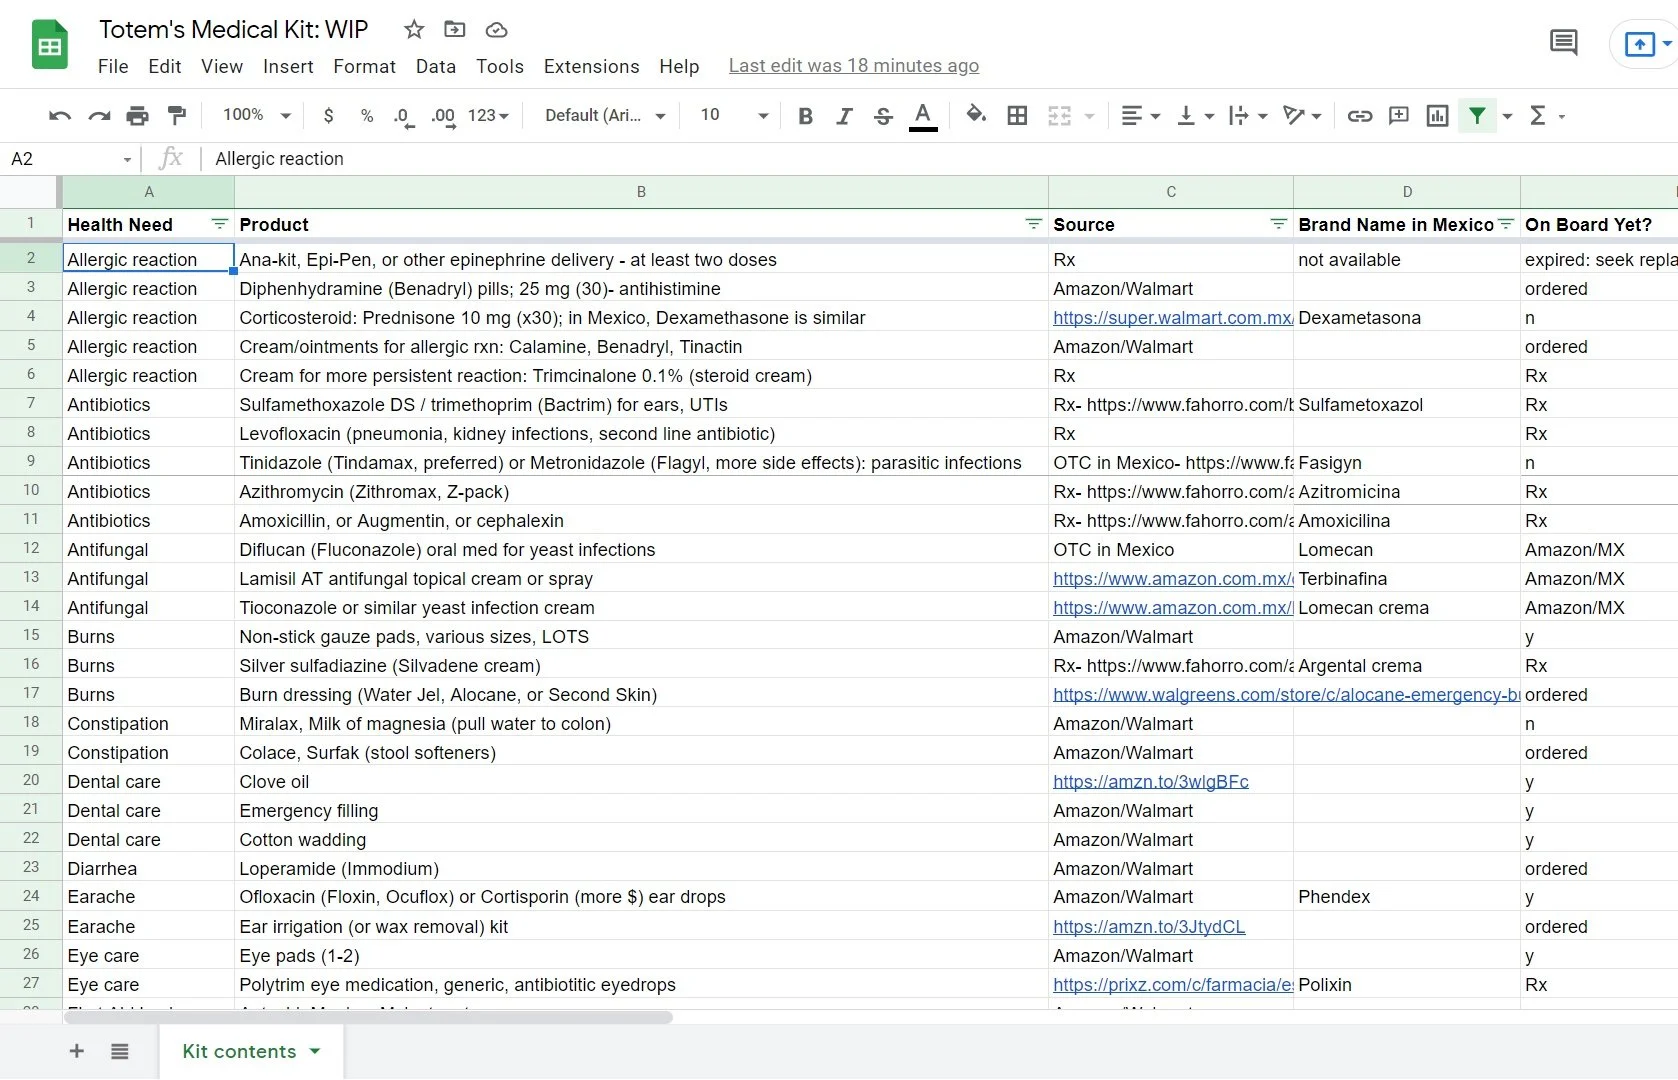The height and width of the screenshot is (1080, 1678).
Task: Open filter views dropdown arrow
Action: [1508, 117]
